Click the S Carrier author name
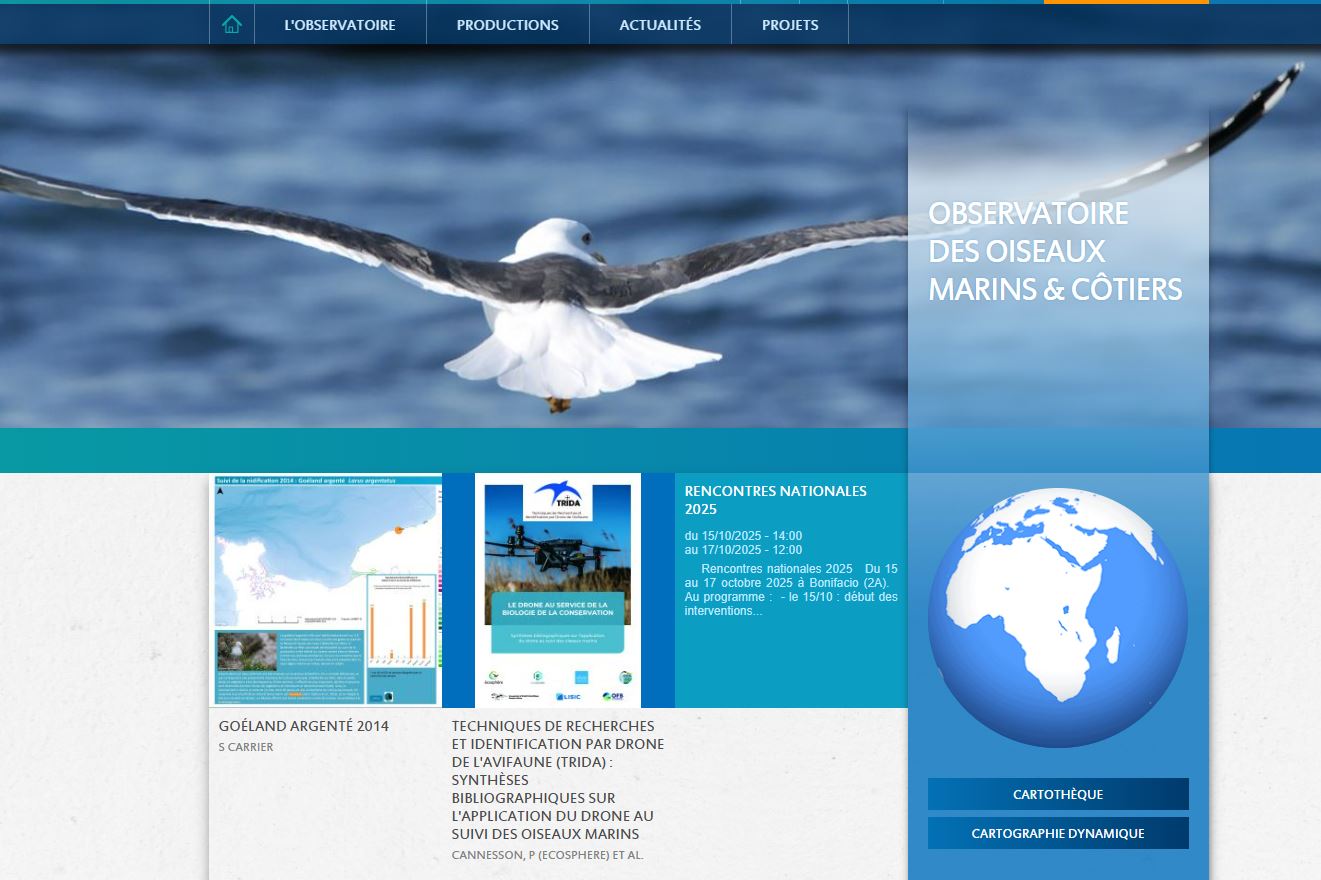The image size is (1321, 880). pyautogui.click(x=246, y=747)
